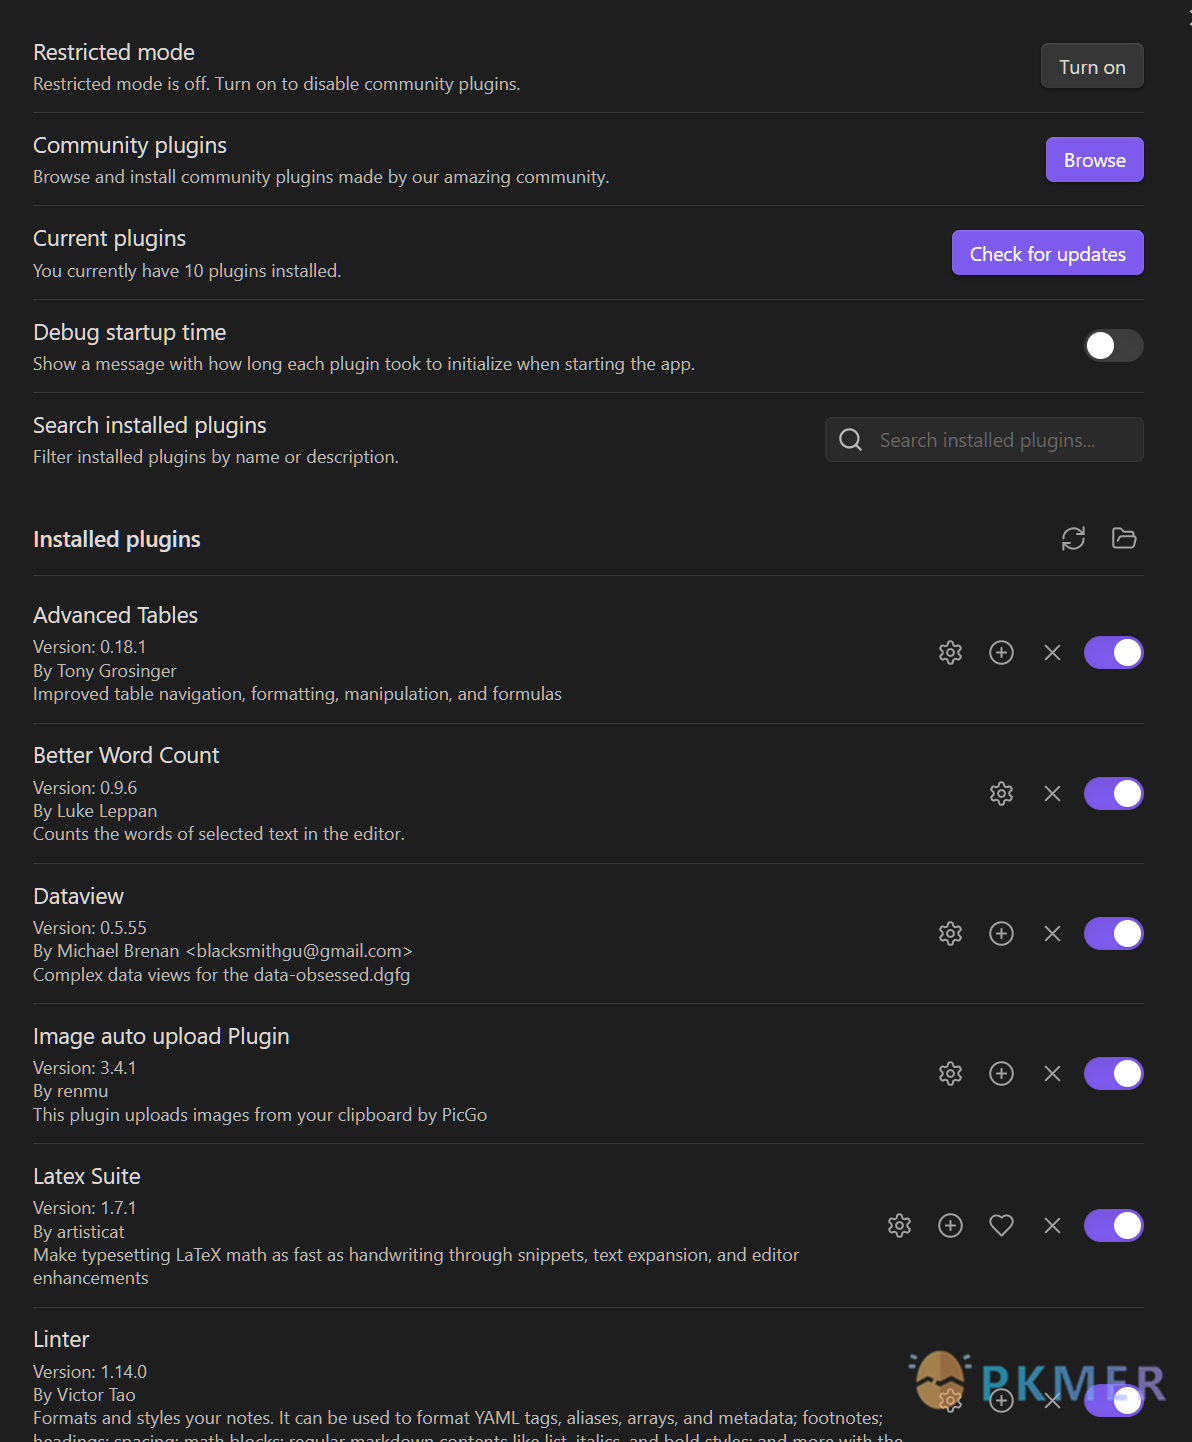This screenshot has height=1442, width=1192.
Task: Open Better Word Count settings gear
Action: click(1001, 794)
